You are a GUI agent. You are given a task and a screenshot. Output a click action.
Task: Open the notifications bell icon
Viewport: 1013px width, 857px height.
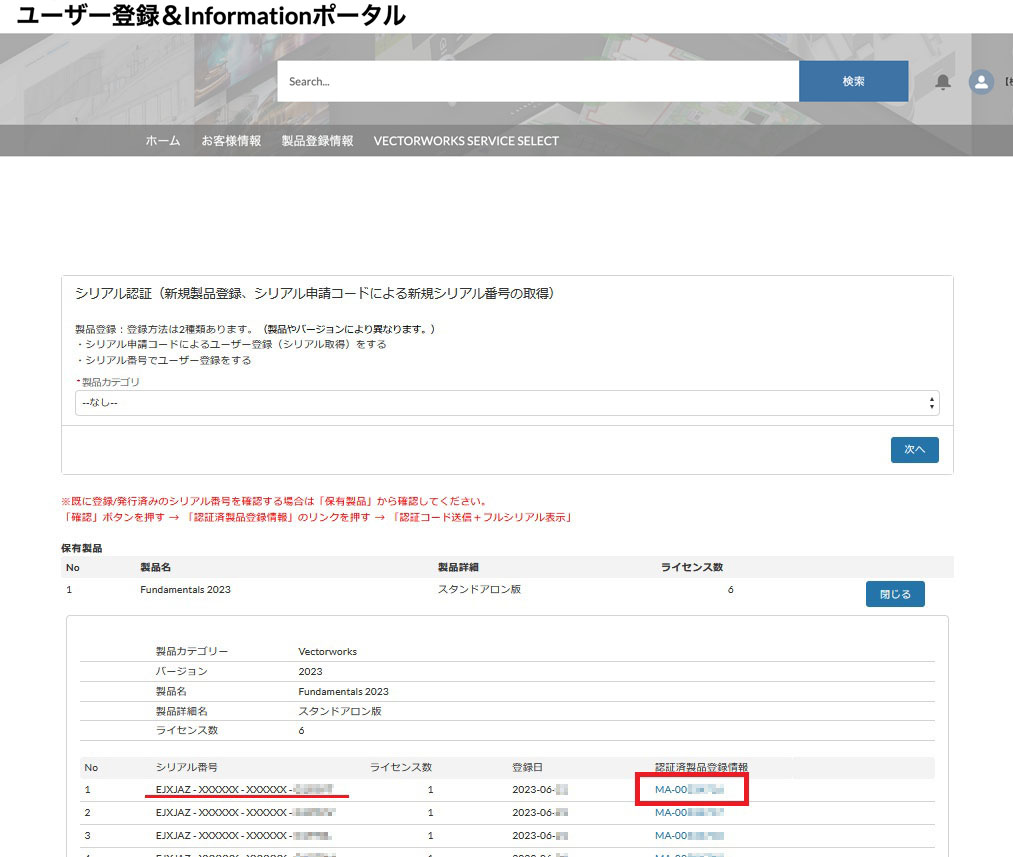coord(943,82)
